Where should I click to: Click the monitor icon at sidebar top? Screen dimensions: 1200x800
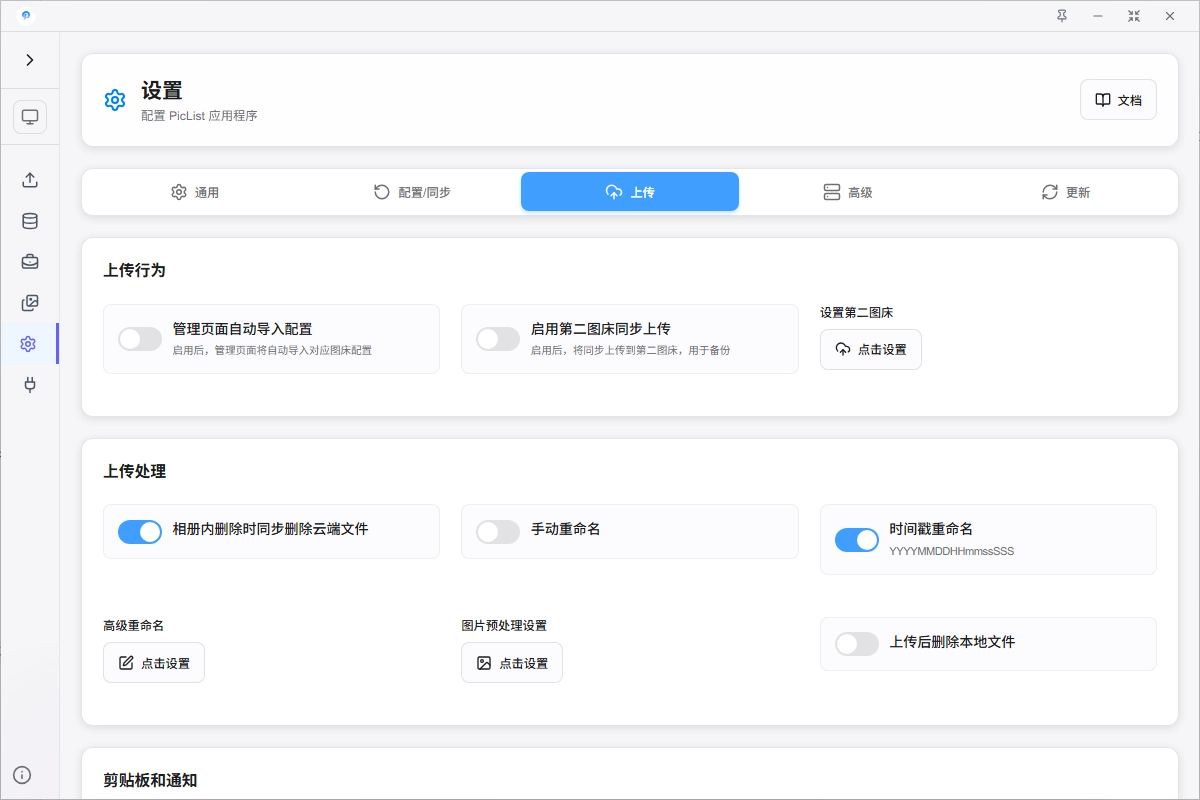[x=30, y=116]
